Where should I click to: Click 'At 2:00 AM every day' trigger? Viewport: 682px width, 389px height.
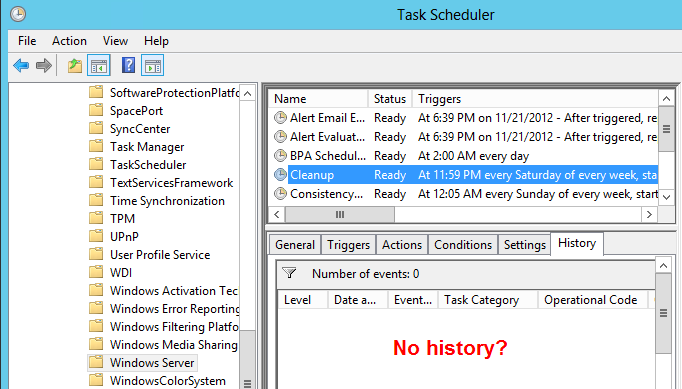(x=473, y=155)
